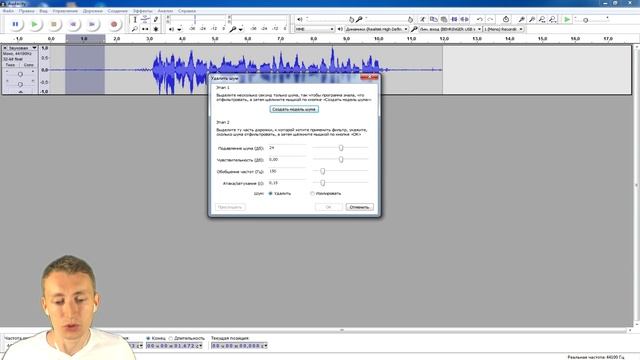Click the noise reduction value field showing 24

287,148
